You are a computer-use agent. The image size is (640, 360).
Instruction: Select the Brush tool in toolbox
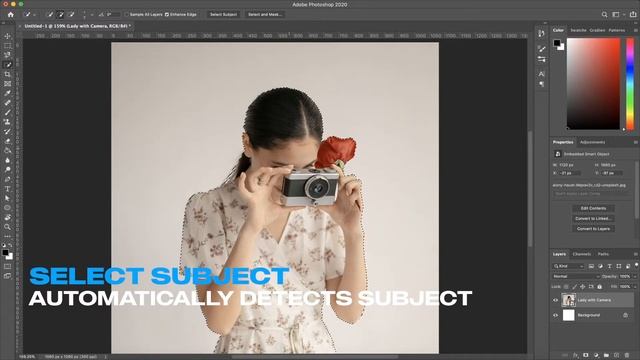[7, 112]
